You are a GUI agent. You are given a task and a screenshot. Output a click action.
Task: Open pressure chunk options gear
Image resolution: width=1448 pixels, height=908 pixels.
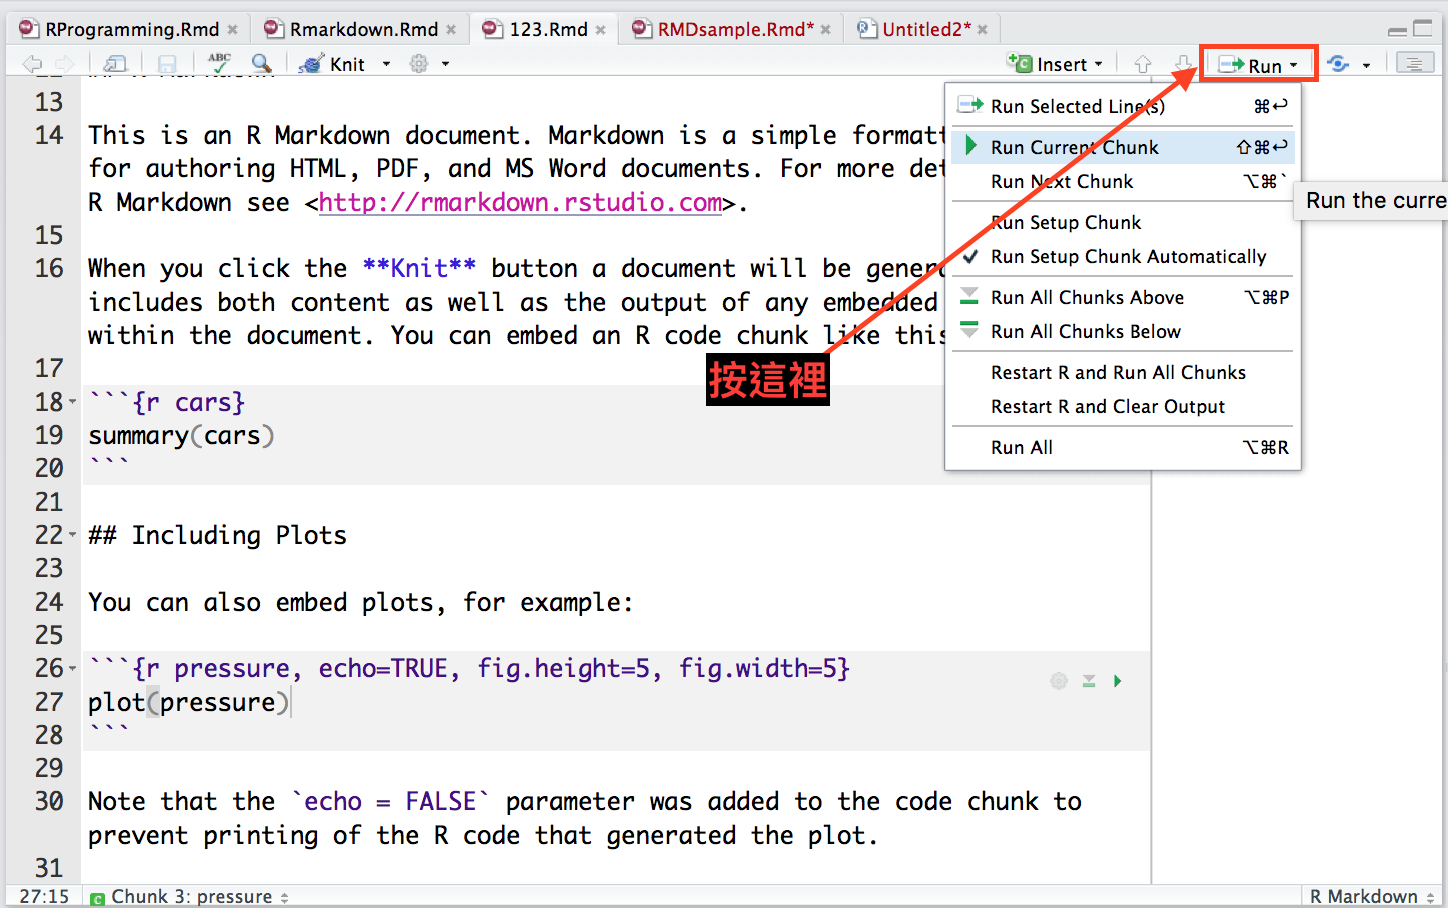(x=1059, y=681)
